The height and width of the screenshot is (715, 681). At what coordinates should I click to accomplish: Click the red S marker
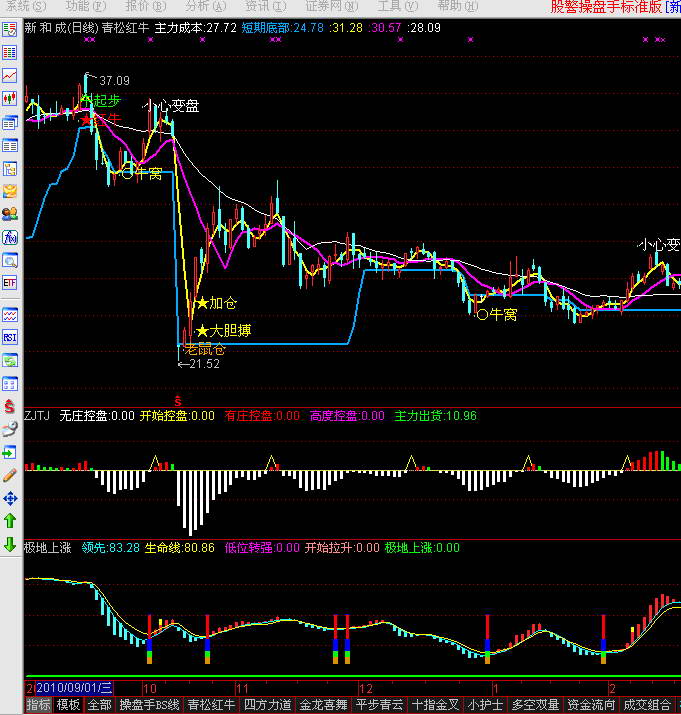[x=178, y=401]
